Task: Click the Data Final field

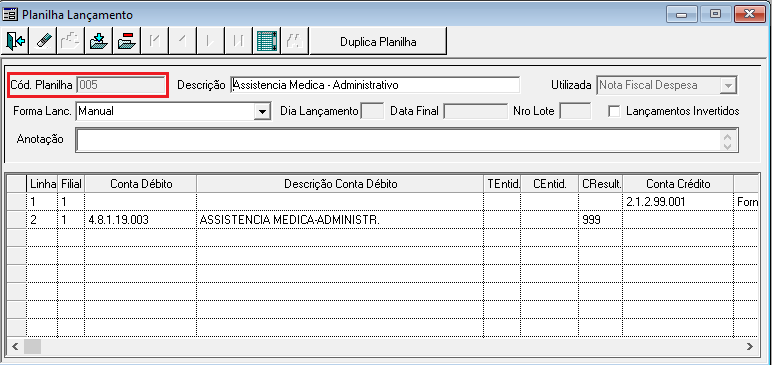Action: coord(475,111)
